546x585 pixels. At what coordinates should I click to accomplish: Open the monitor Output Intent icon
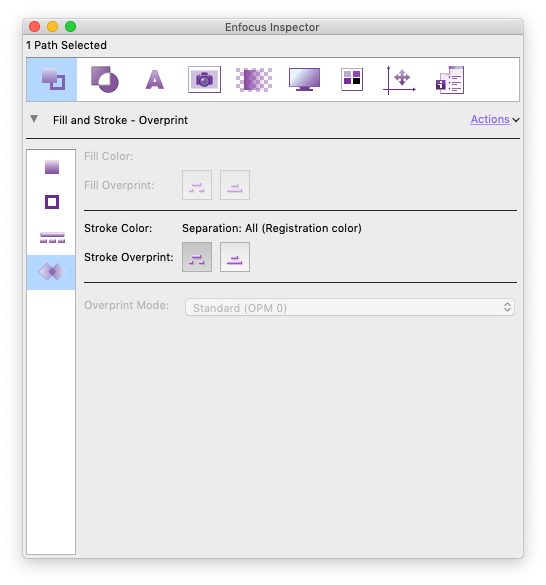coord(304,79)
